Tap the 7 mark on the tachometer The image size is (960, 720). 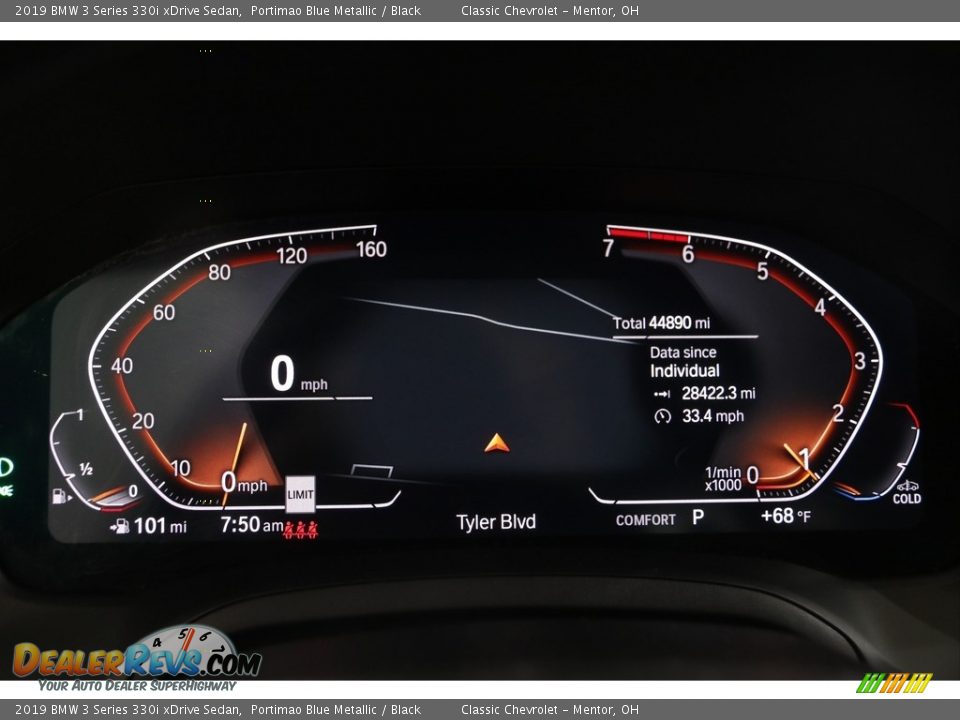[608, 249]
